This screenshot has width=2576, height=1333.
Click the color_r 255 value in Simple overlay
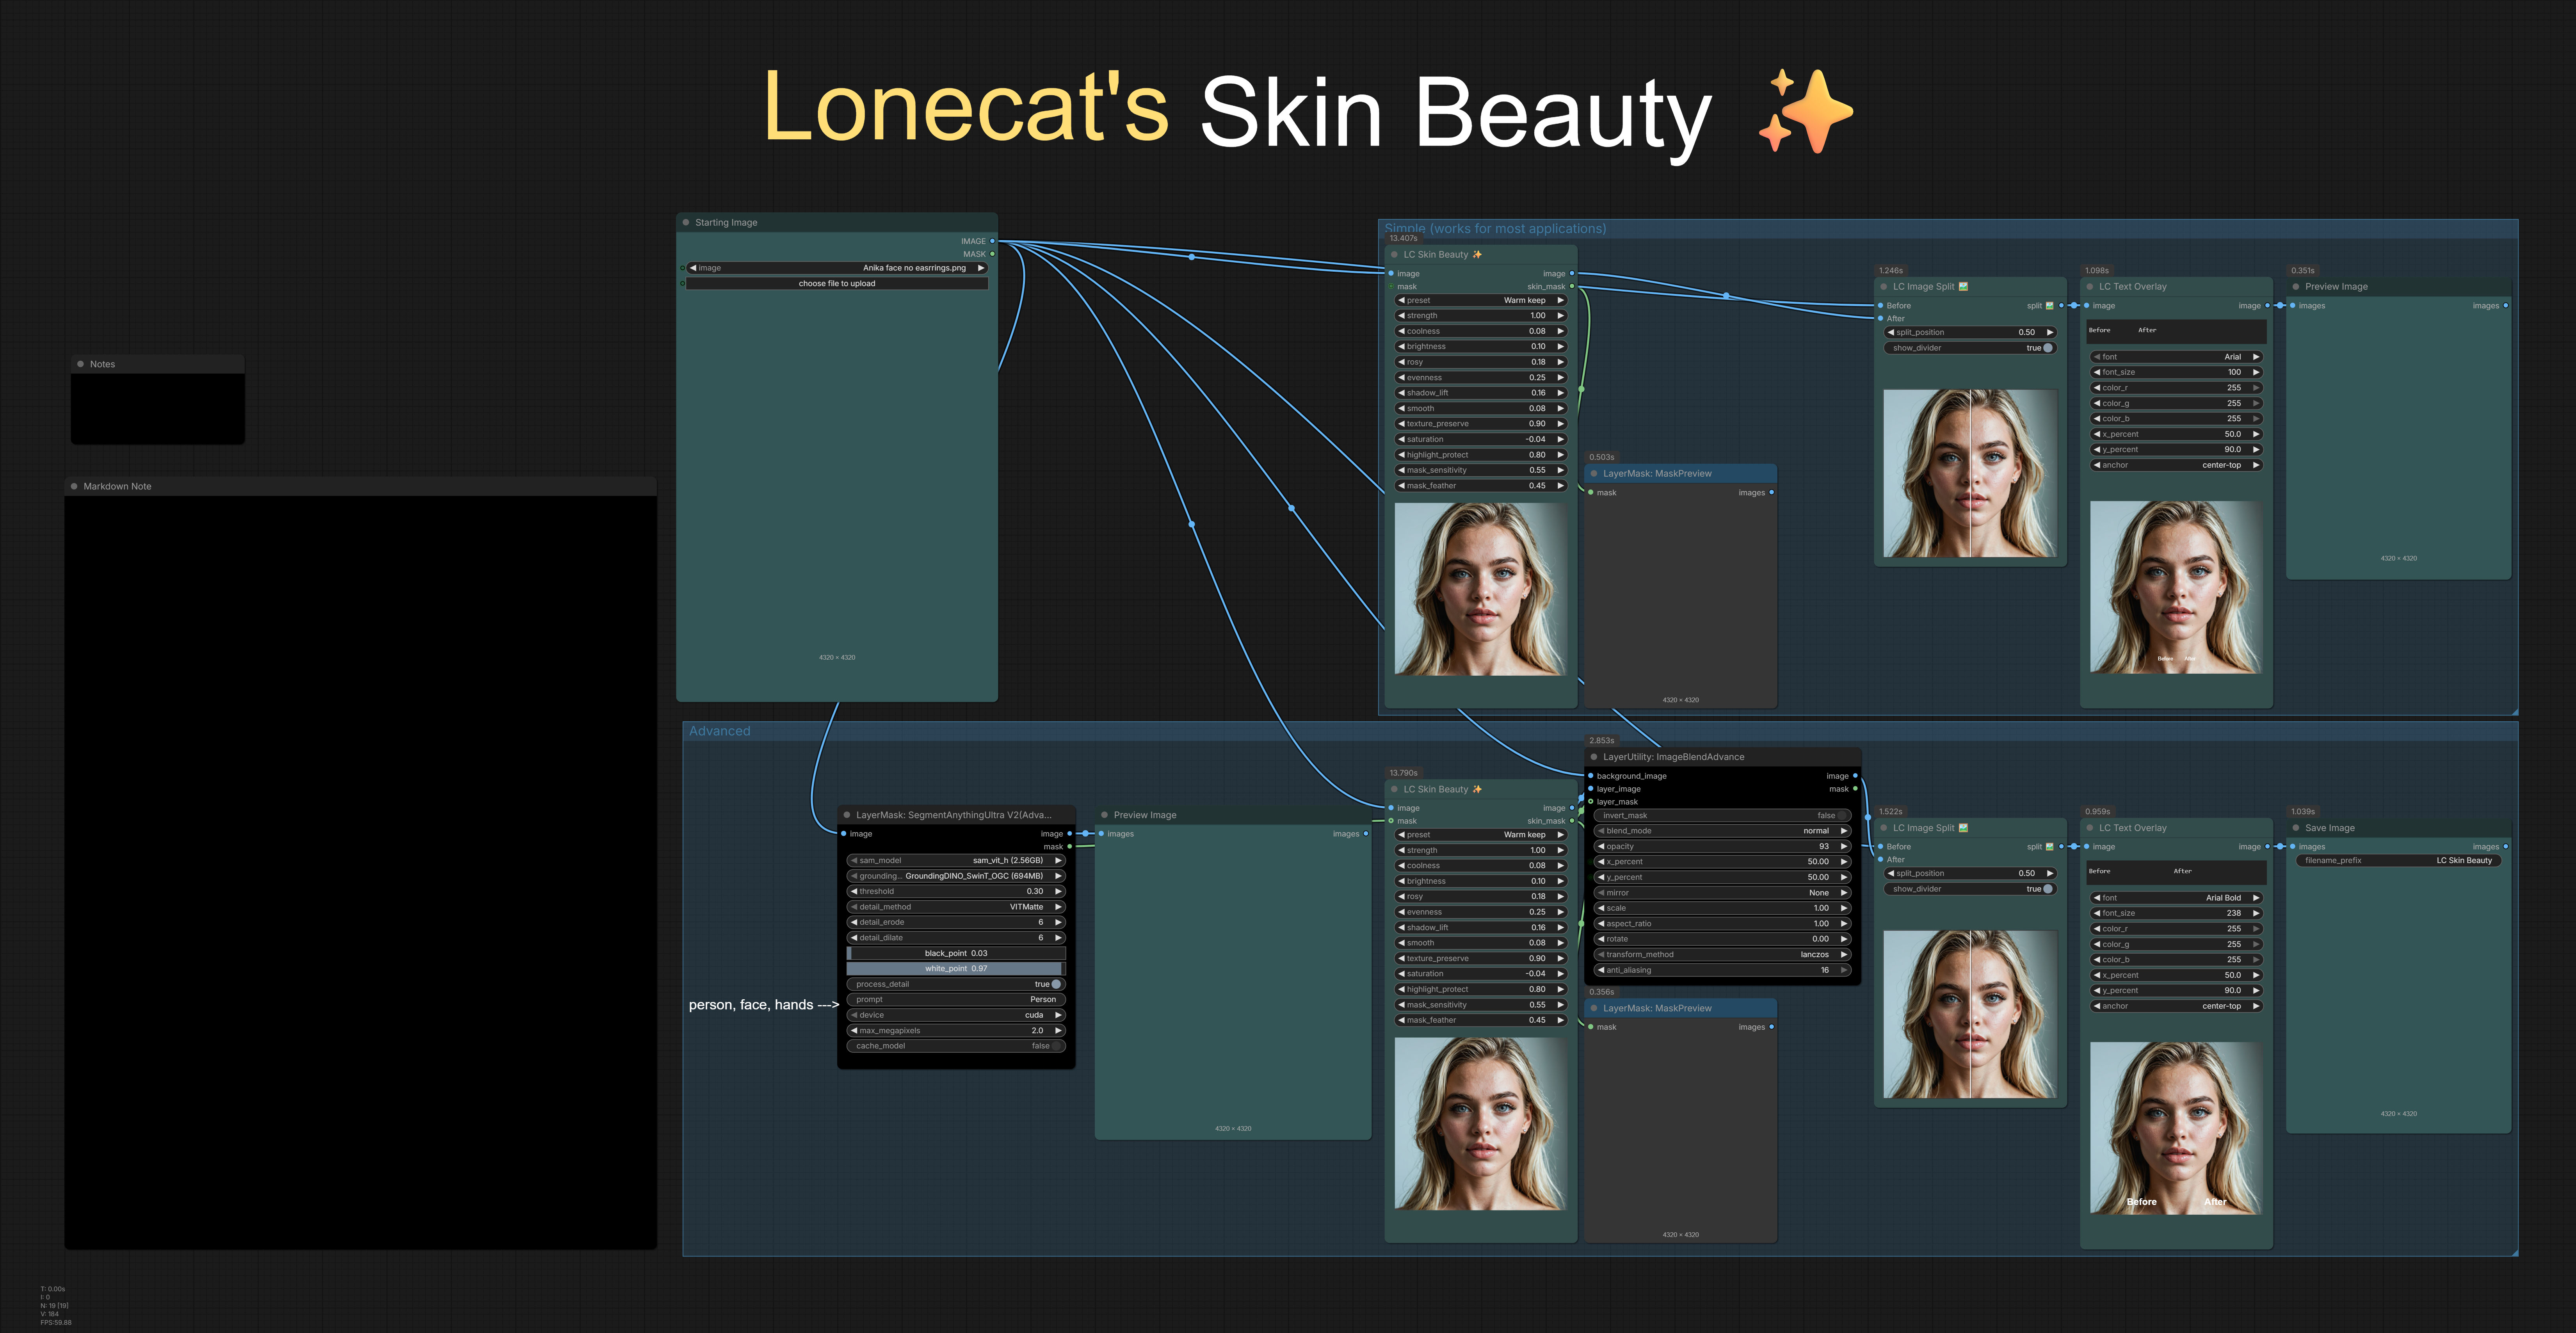tap(2234, 388)
